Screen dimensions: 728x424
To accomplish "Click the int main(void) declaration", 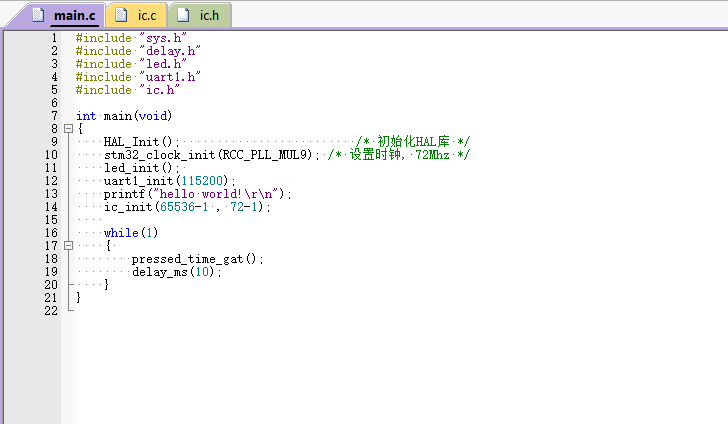I will tap(124, 116).
